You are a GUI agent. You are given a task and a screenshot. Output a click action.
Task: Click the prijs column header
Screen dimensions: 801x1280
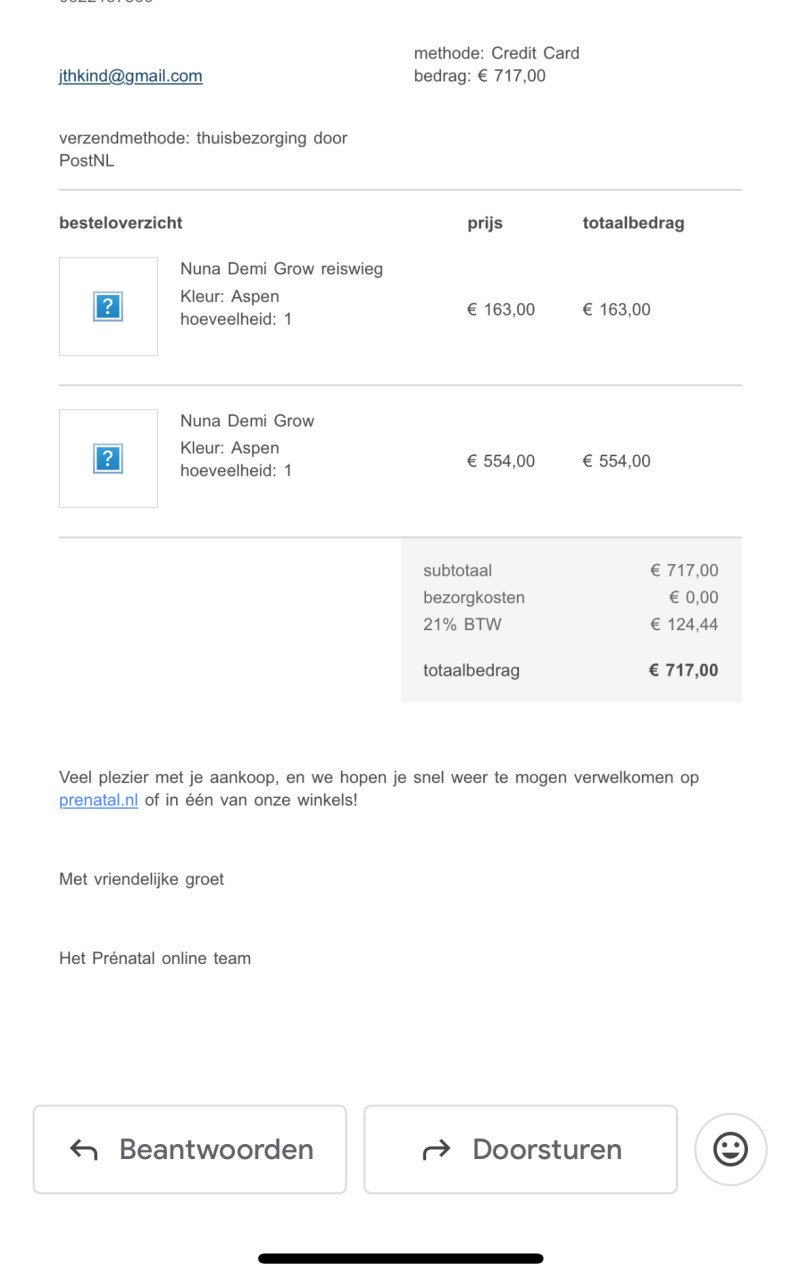click(485, 223)
